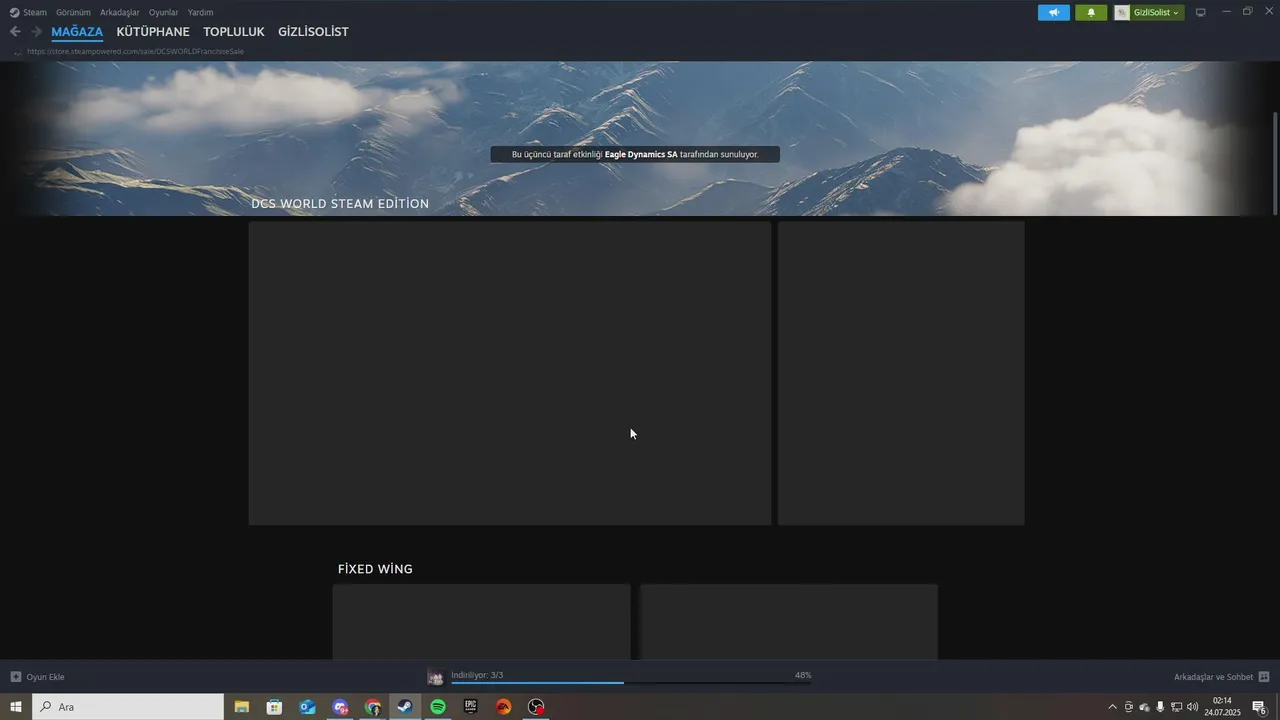Open the volume speaker tray icon

click(1192, 707)
